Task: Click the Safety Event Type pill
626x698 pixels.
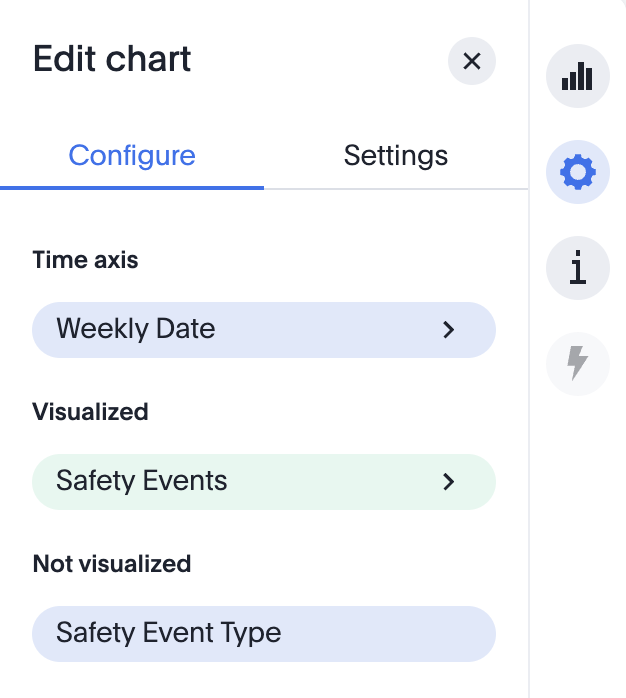Action: click(x=169, y=633)
